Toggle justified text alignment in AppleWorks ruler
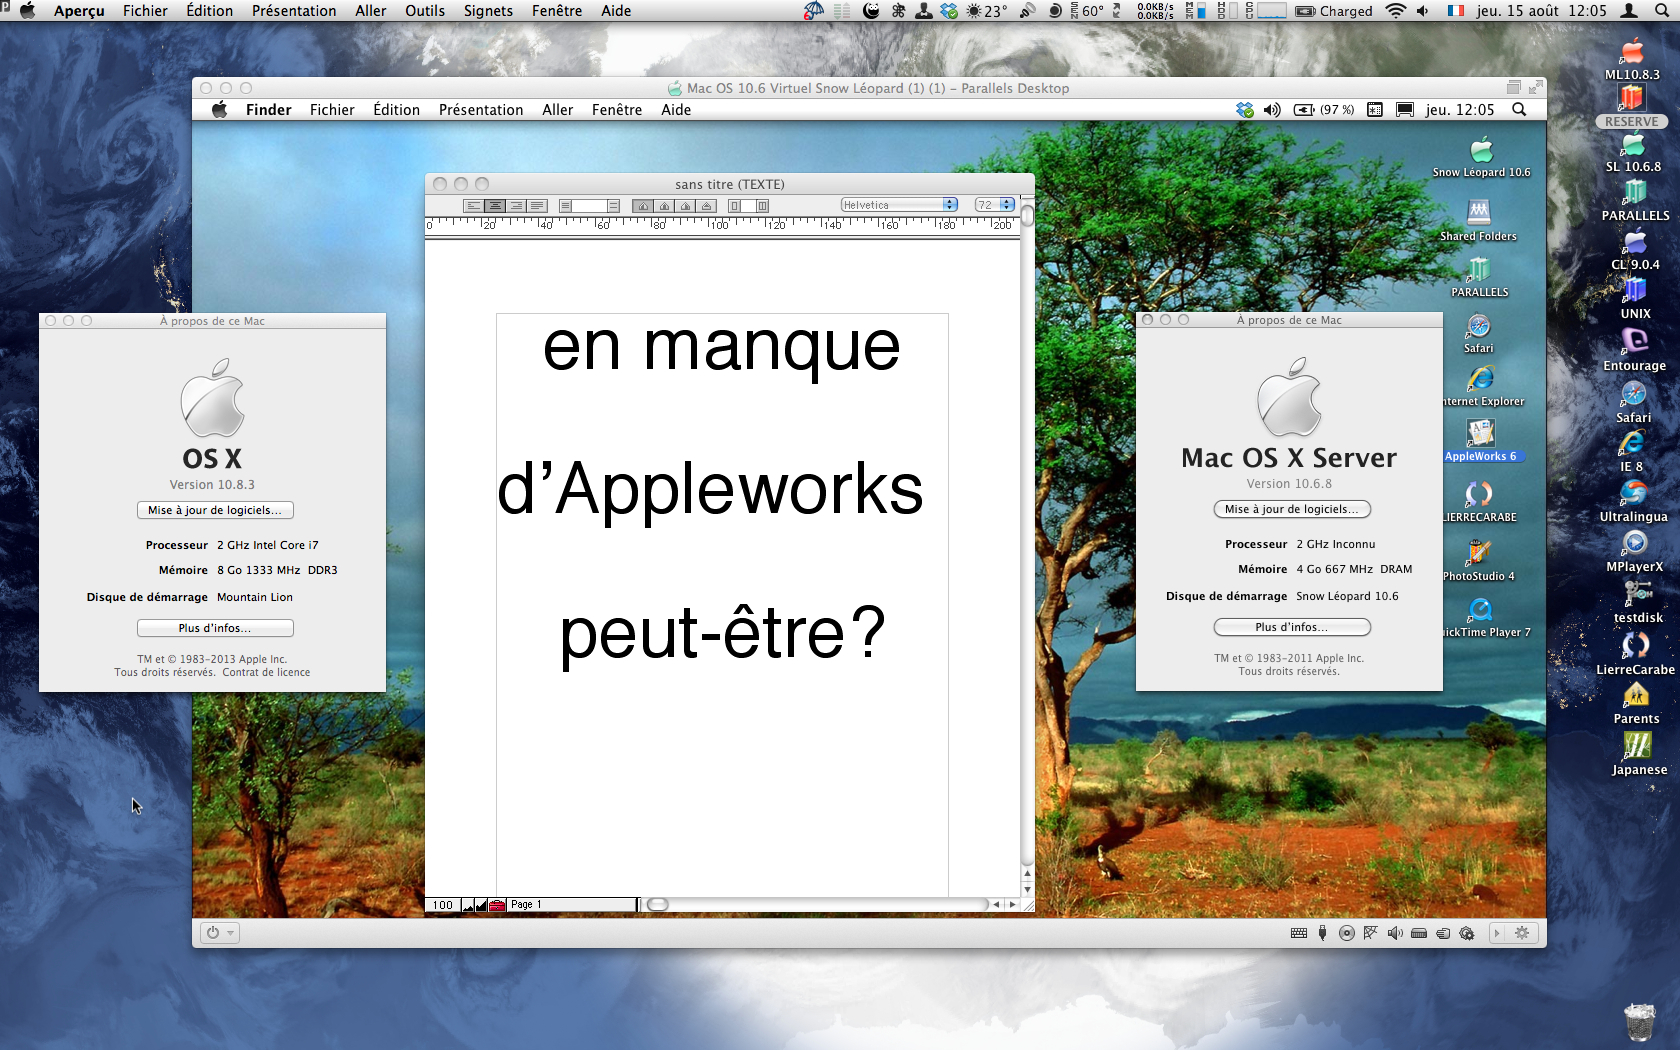This screenshot has height=1050, width=1680. click(537, 206)
